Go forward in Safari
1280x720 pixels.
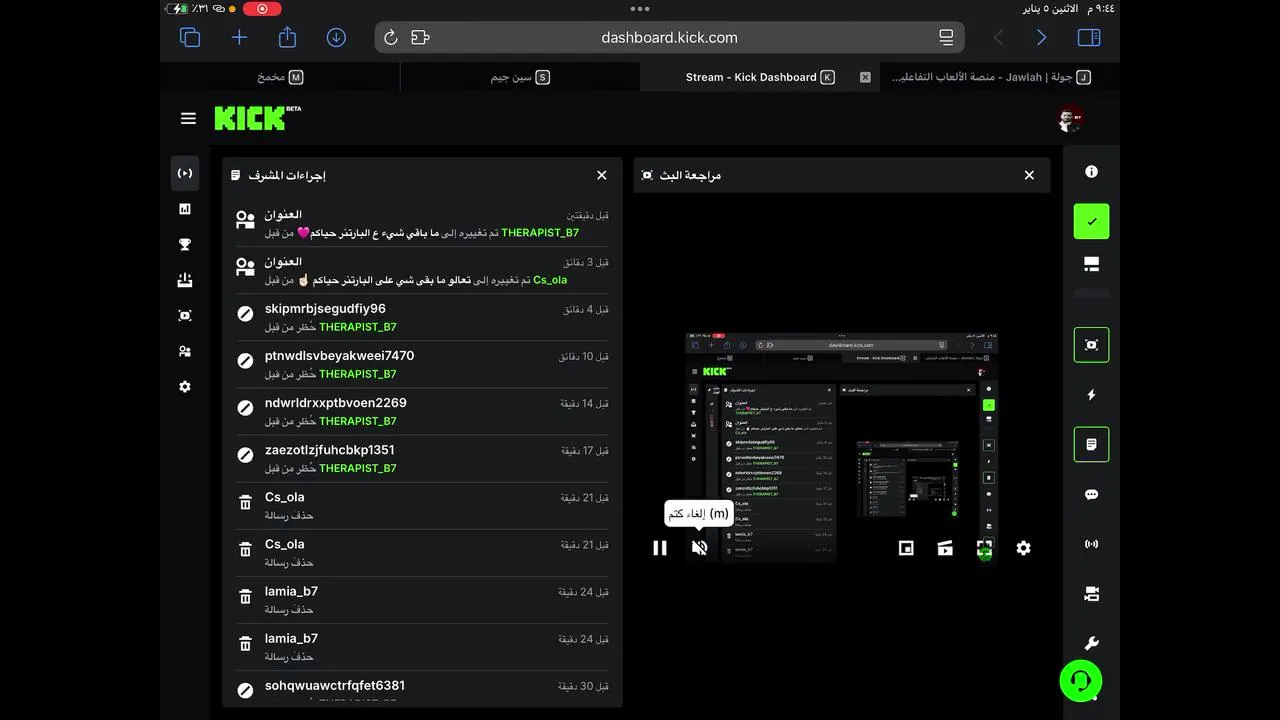pos(1041,37)
